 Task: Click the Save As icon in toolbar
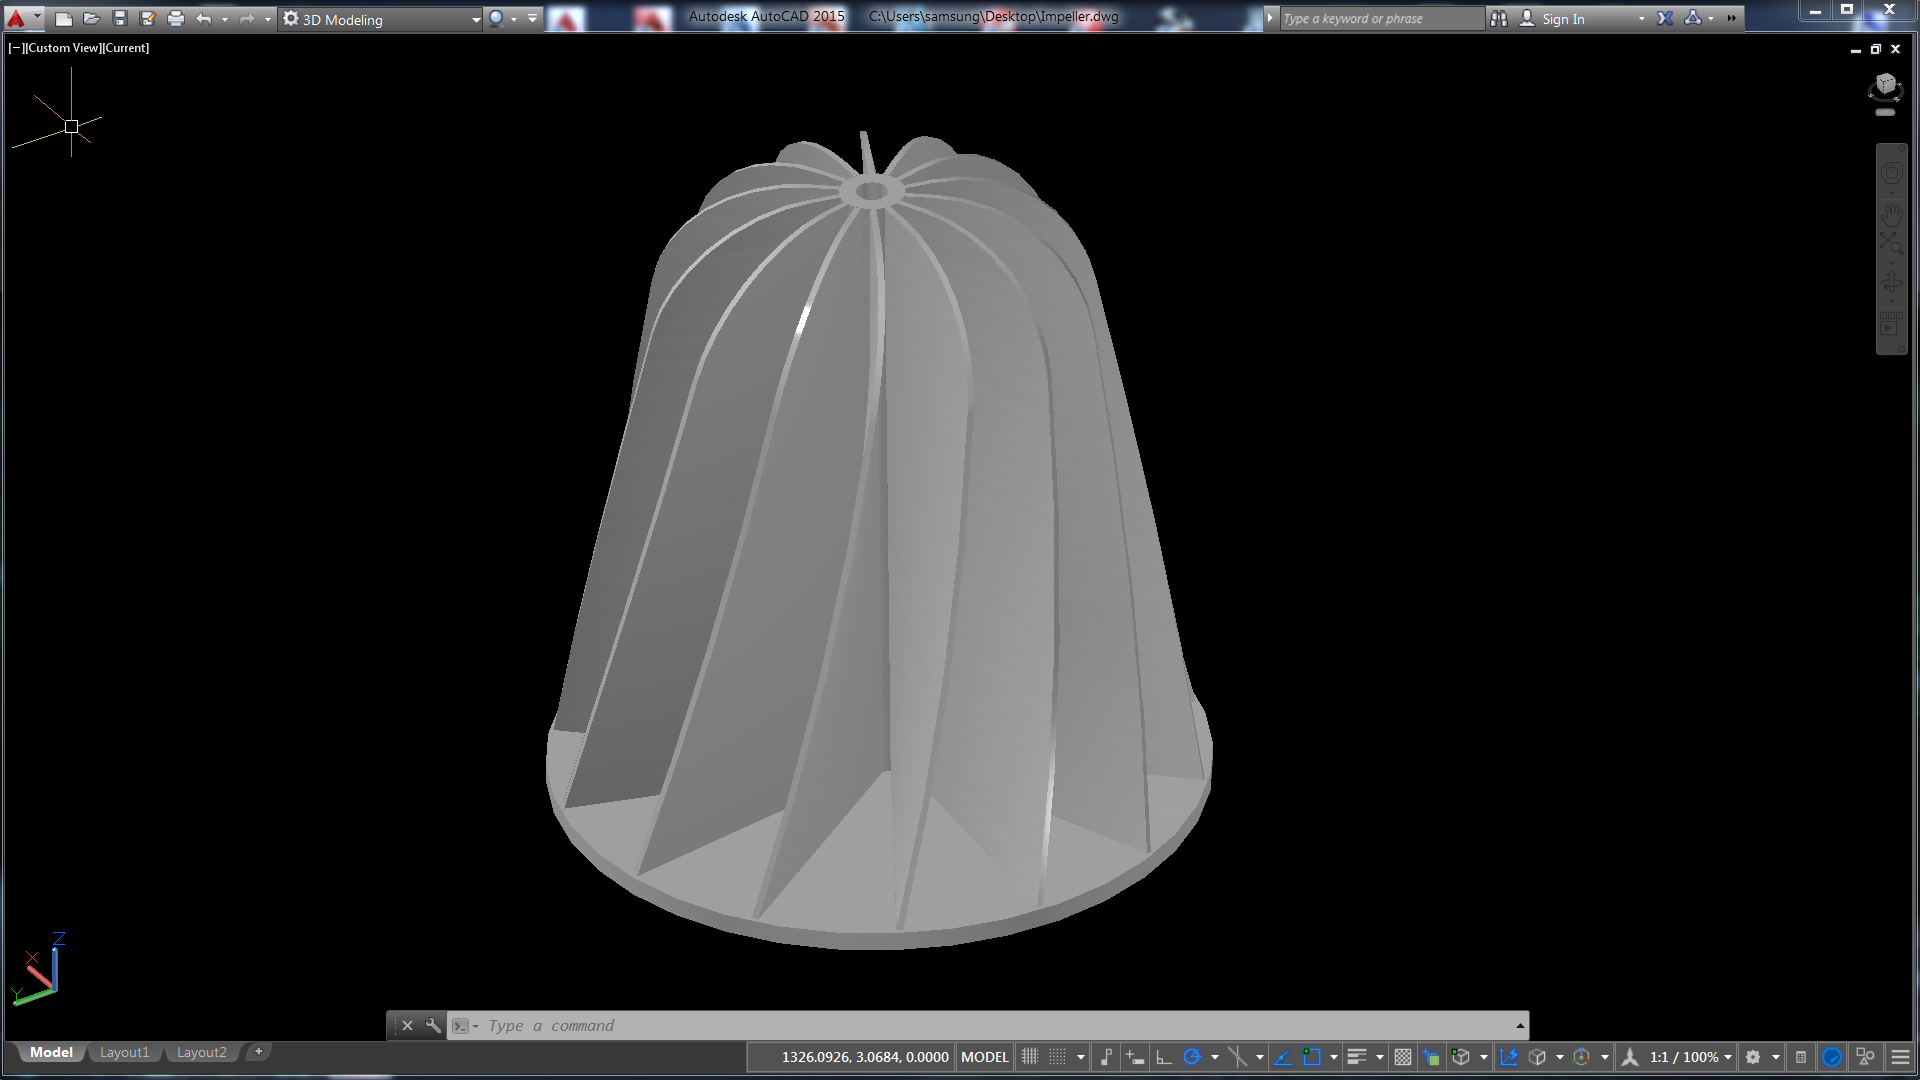point(147,18)
